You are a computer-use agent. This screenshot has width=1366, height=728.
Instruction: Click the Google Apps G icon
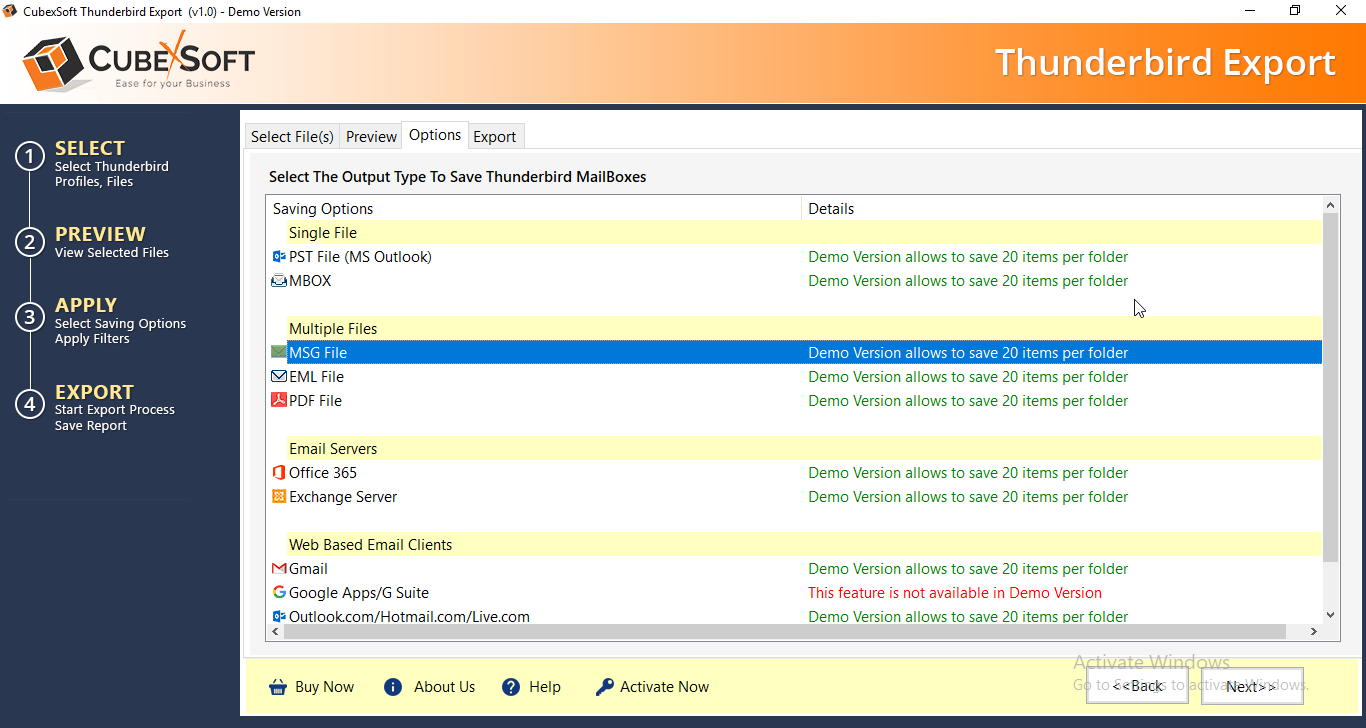pyautogui.click(x=279, y=593)
